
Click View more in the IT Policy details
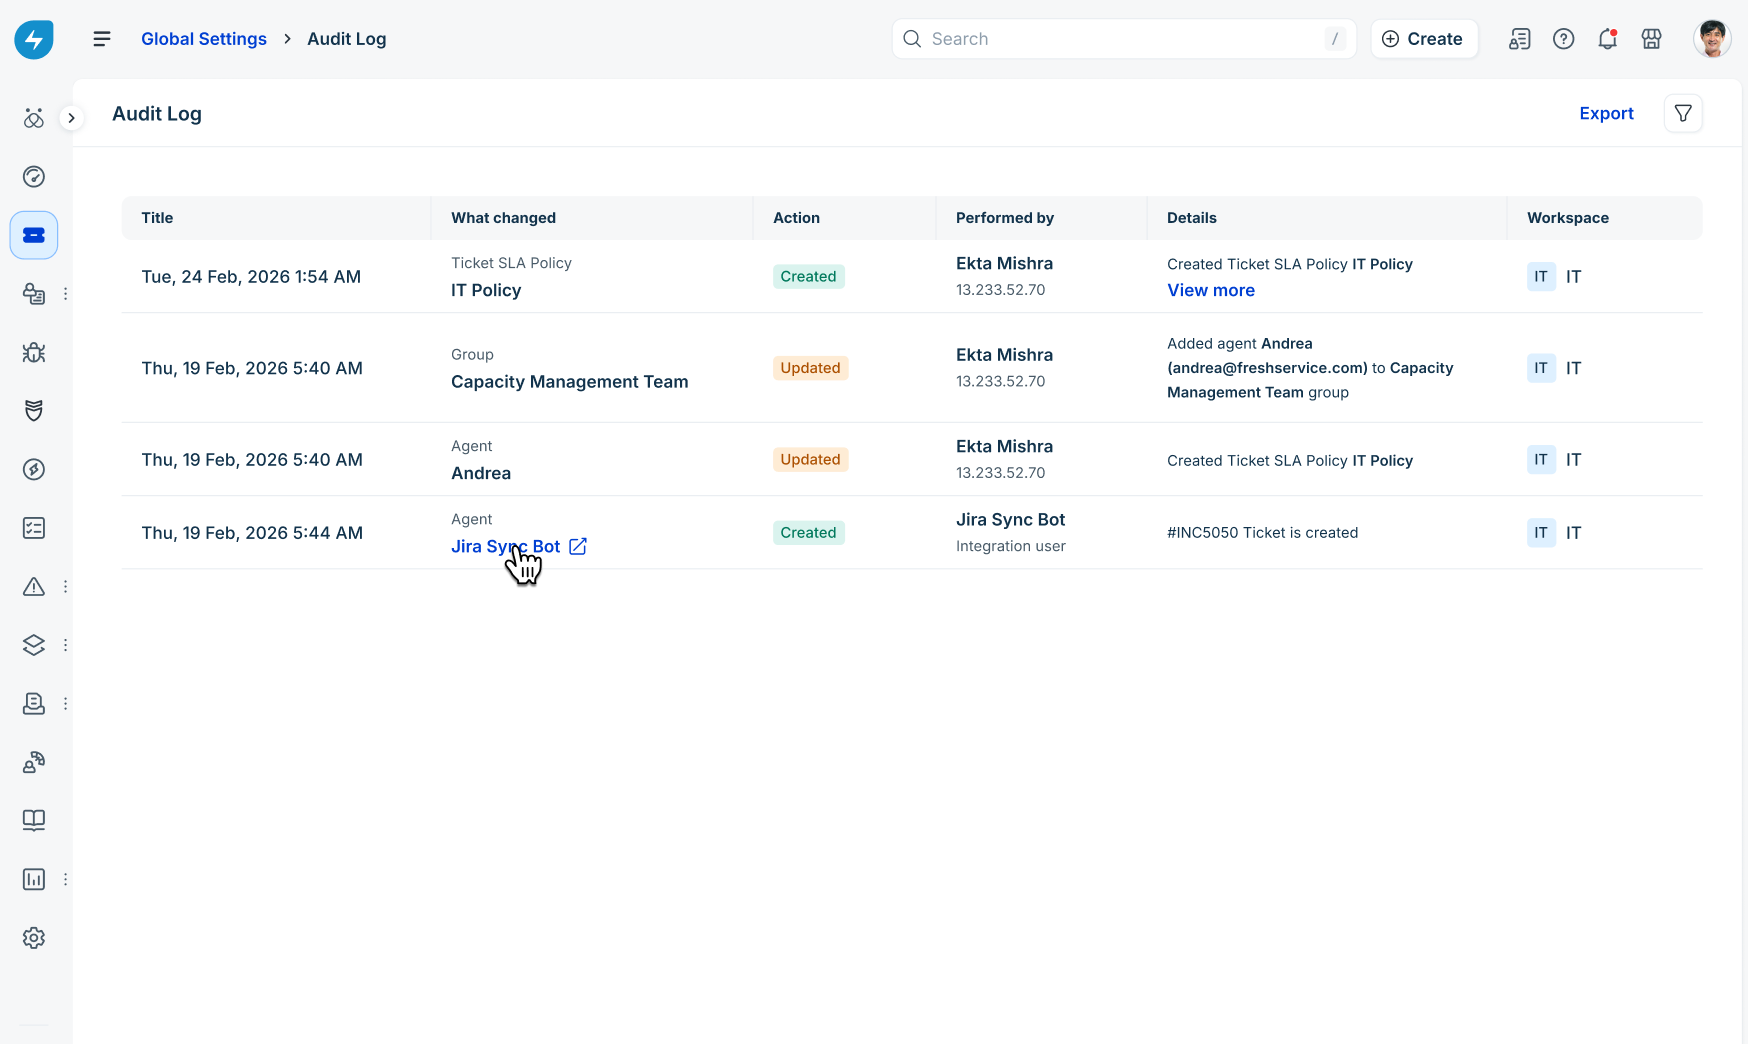point(1211,290)
